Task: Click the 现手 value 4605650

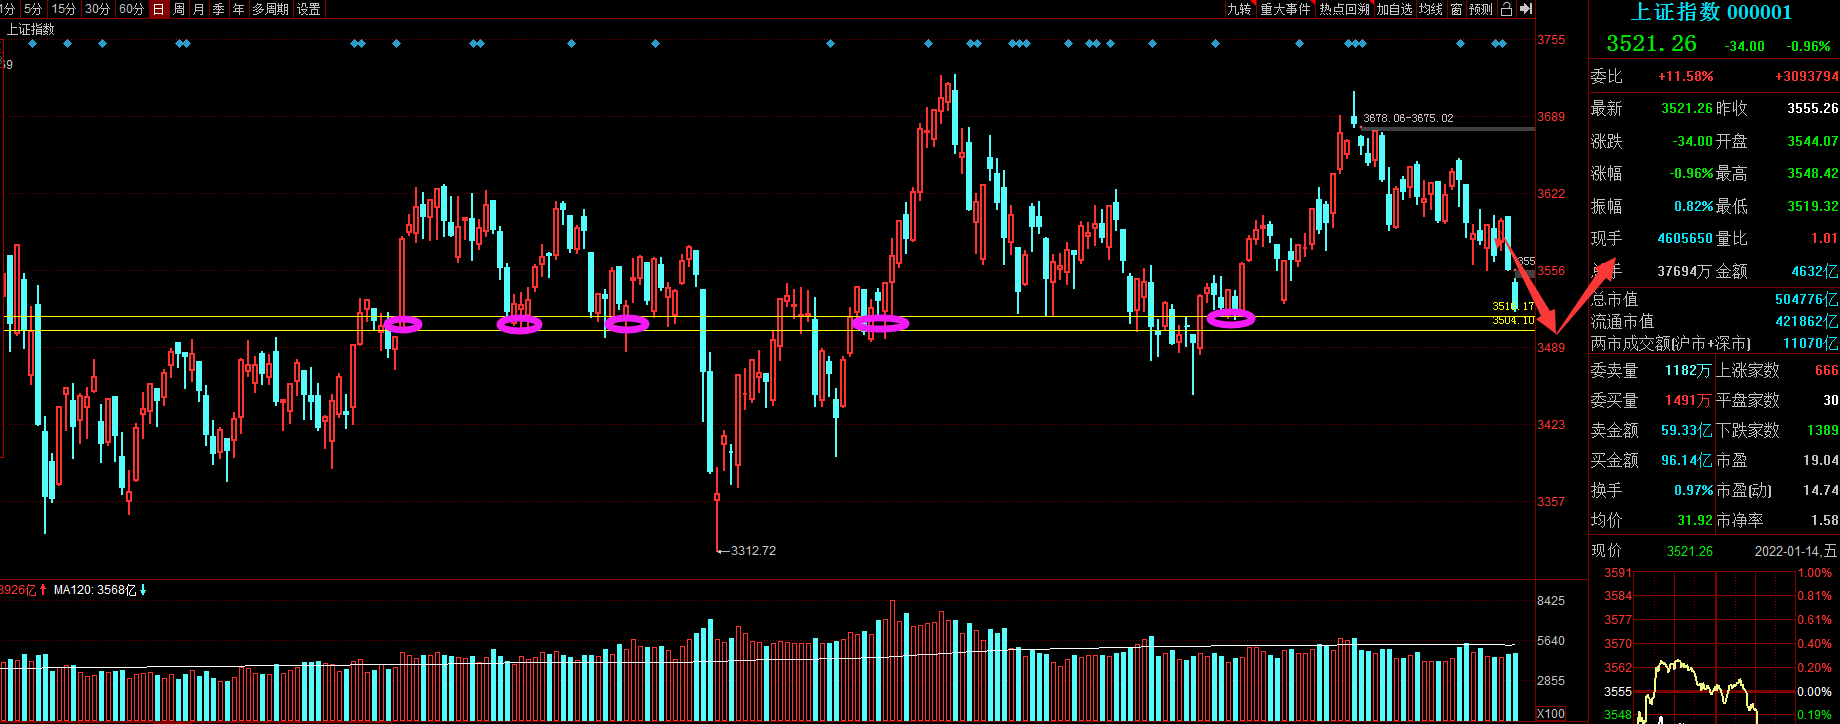Action: coord(1685,238)
